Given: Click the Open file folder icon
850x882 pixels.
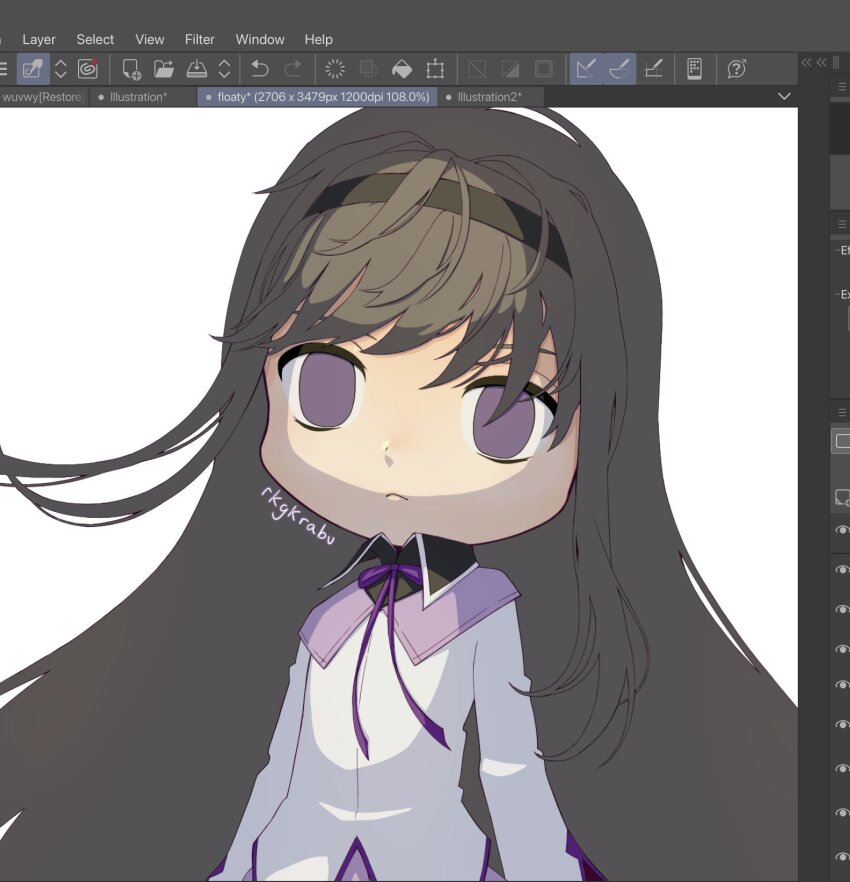Looking at the screenshot, I should [164, 69].
